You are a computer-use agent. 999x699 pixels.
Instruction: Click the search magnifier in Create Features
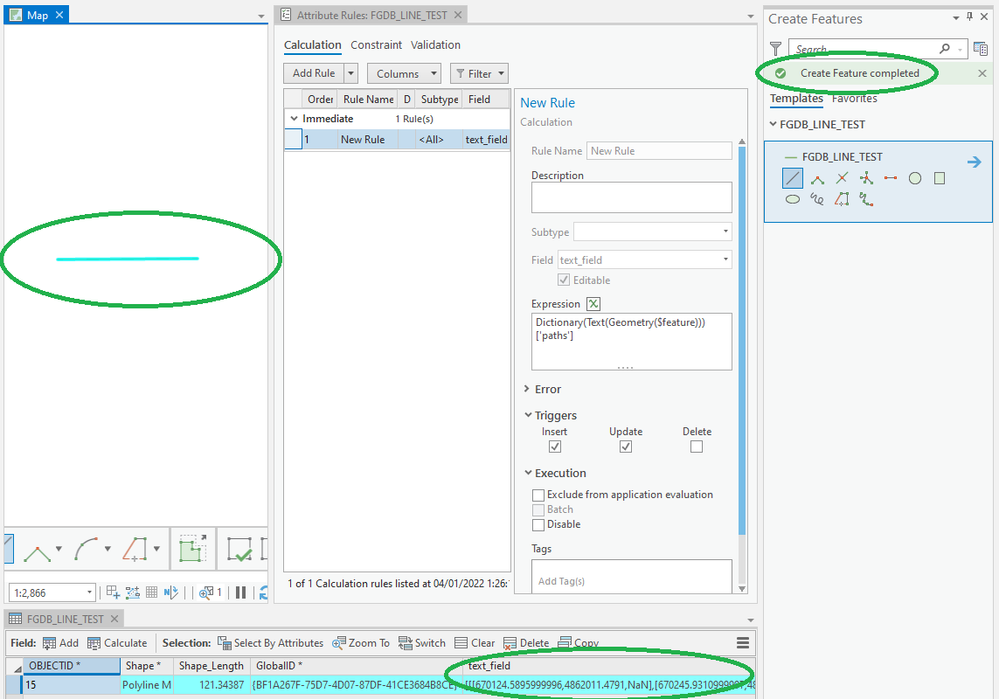point(945,48)
